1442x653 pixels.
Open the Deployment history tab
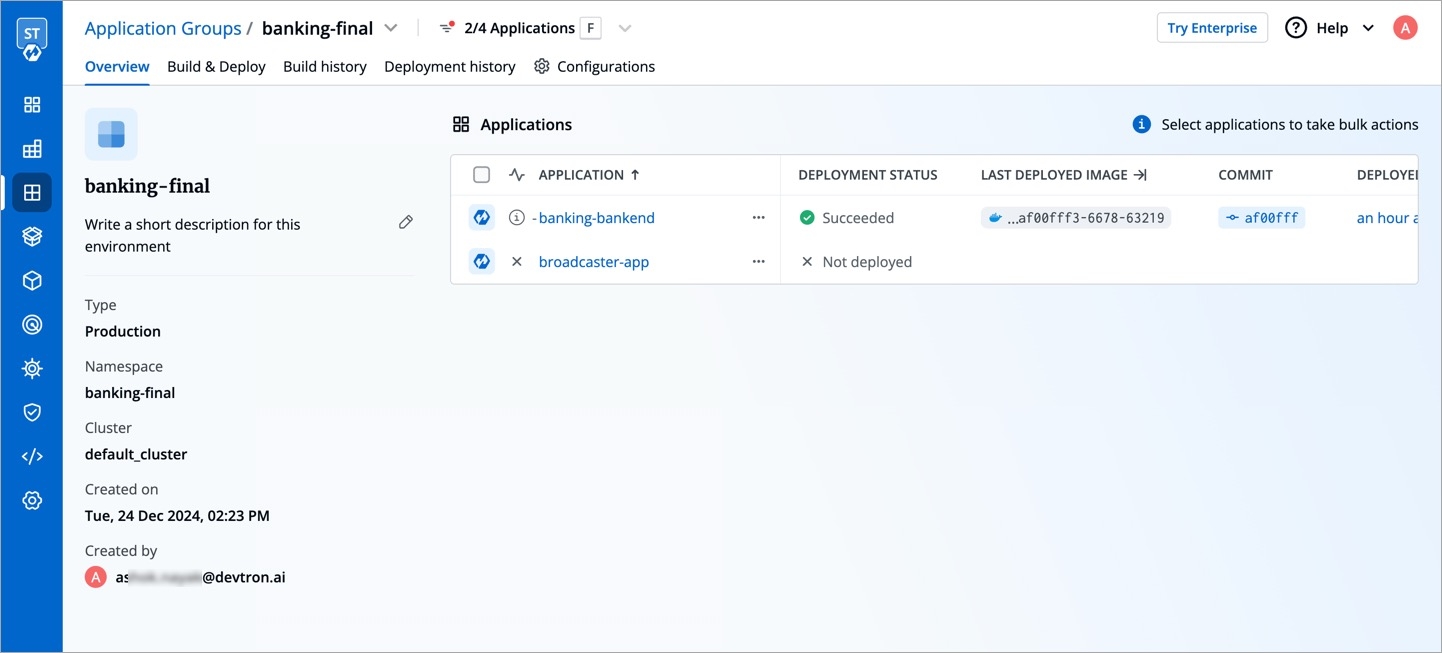[449, 66]
